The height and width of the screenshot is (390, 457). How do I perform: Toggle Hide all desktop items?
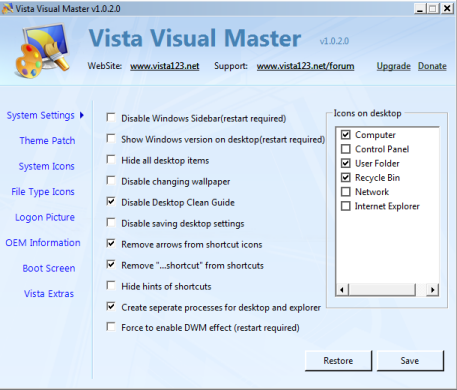coord(111,160)
